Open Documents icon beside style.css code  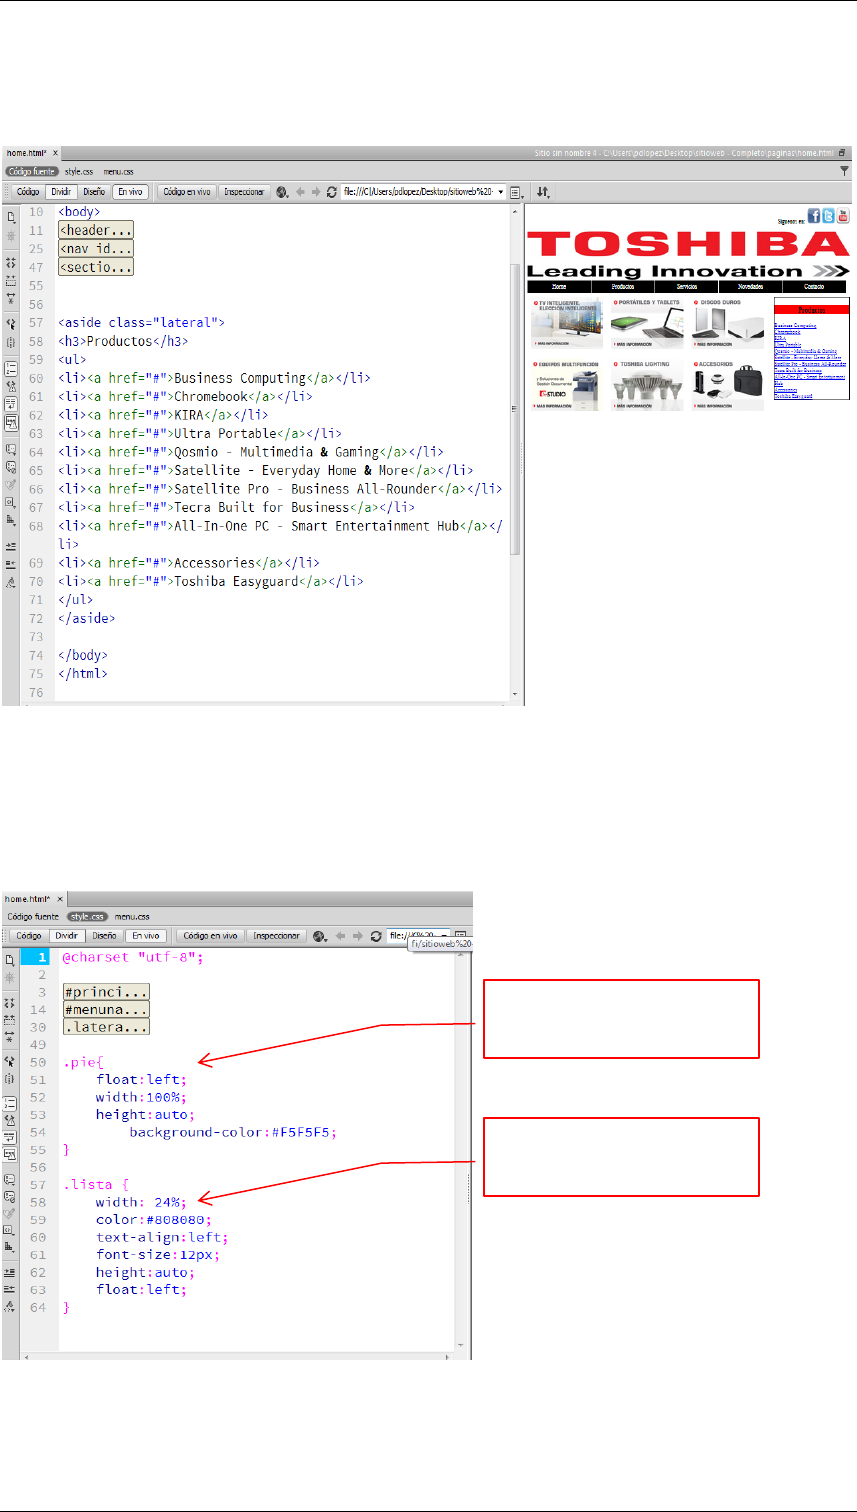click(9, 960)
